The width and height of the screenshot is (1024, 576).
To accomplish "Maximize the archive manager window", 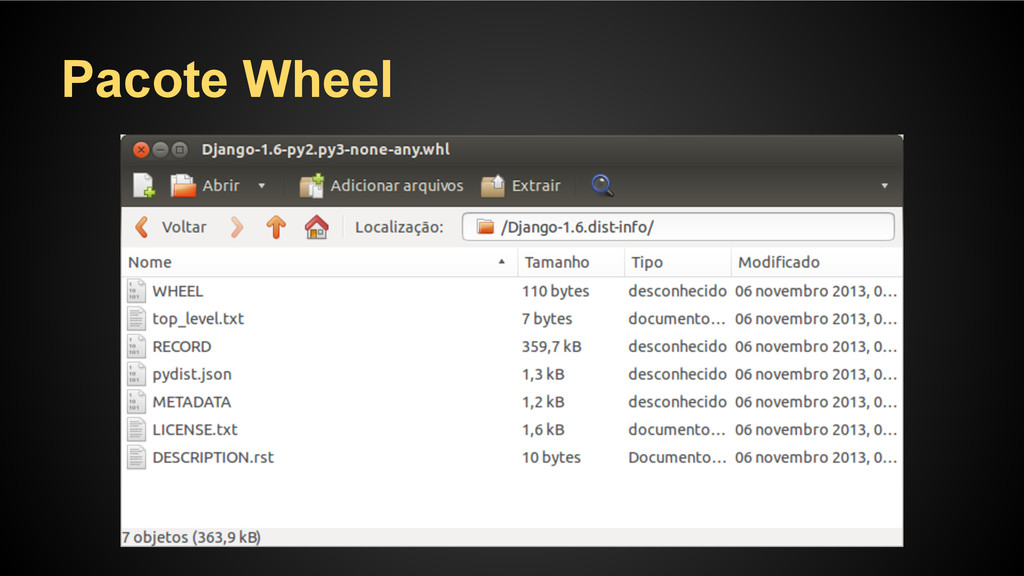I will point(180,150).
